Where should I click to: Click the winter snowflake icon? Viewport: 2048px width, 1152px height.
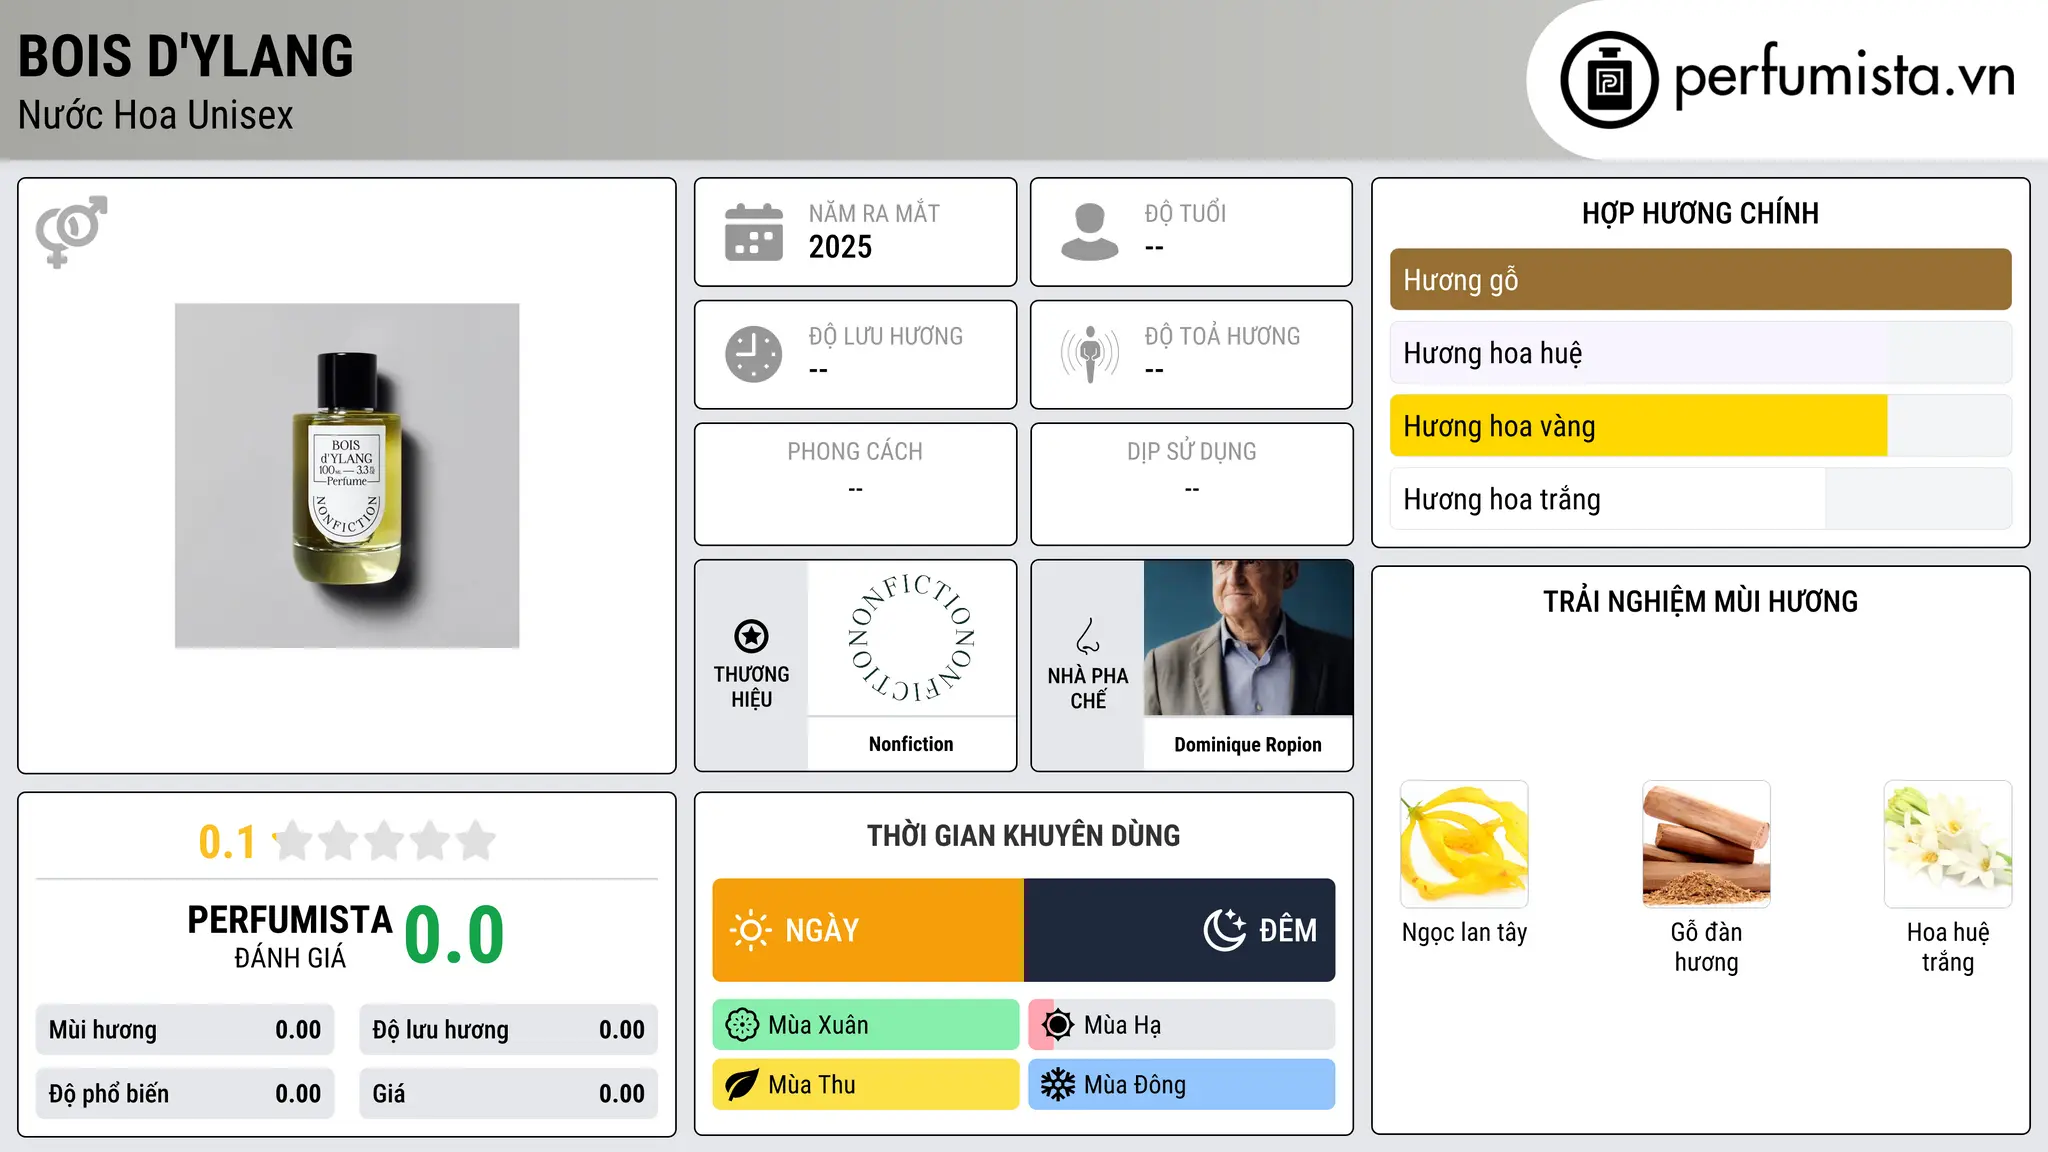click(x=1058, y=1085)
